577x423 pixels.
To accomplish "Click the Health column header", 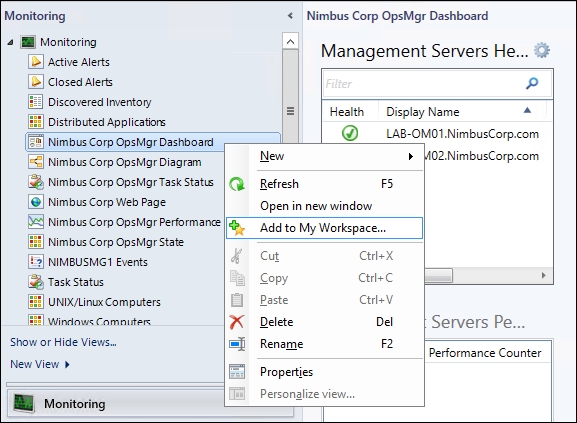I will 347,111.
